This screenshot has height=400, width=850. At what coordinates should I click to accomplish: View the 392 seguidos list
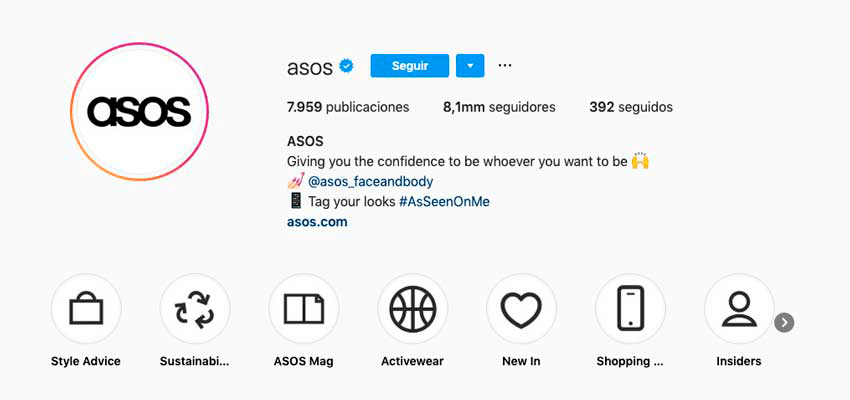pyautogui.click(x=631, y=107)
